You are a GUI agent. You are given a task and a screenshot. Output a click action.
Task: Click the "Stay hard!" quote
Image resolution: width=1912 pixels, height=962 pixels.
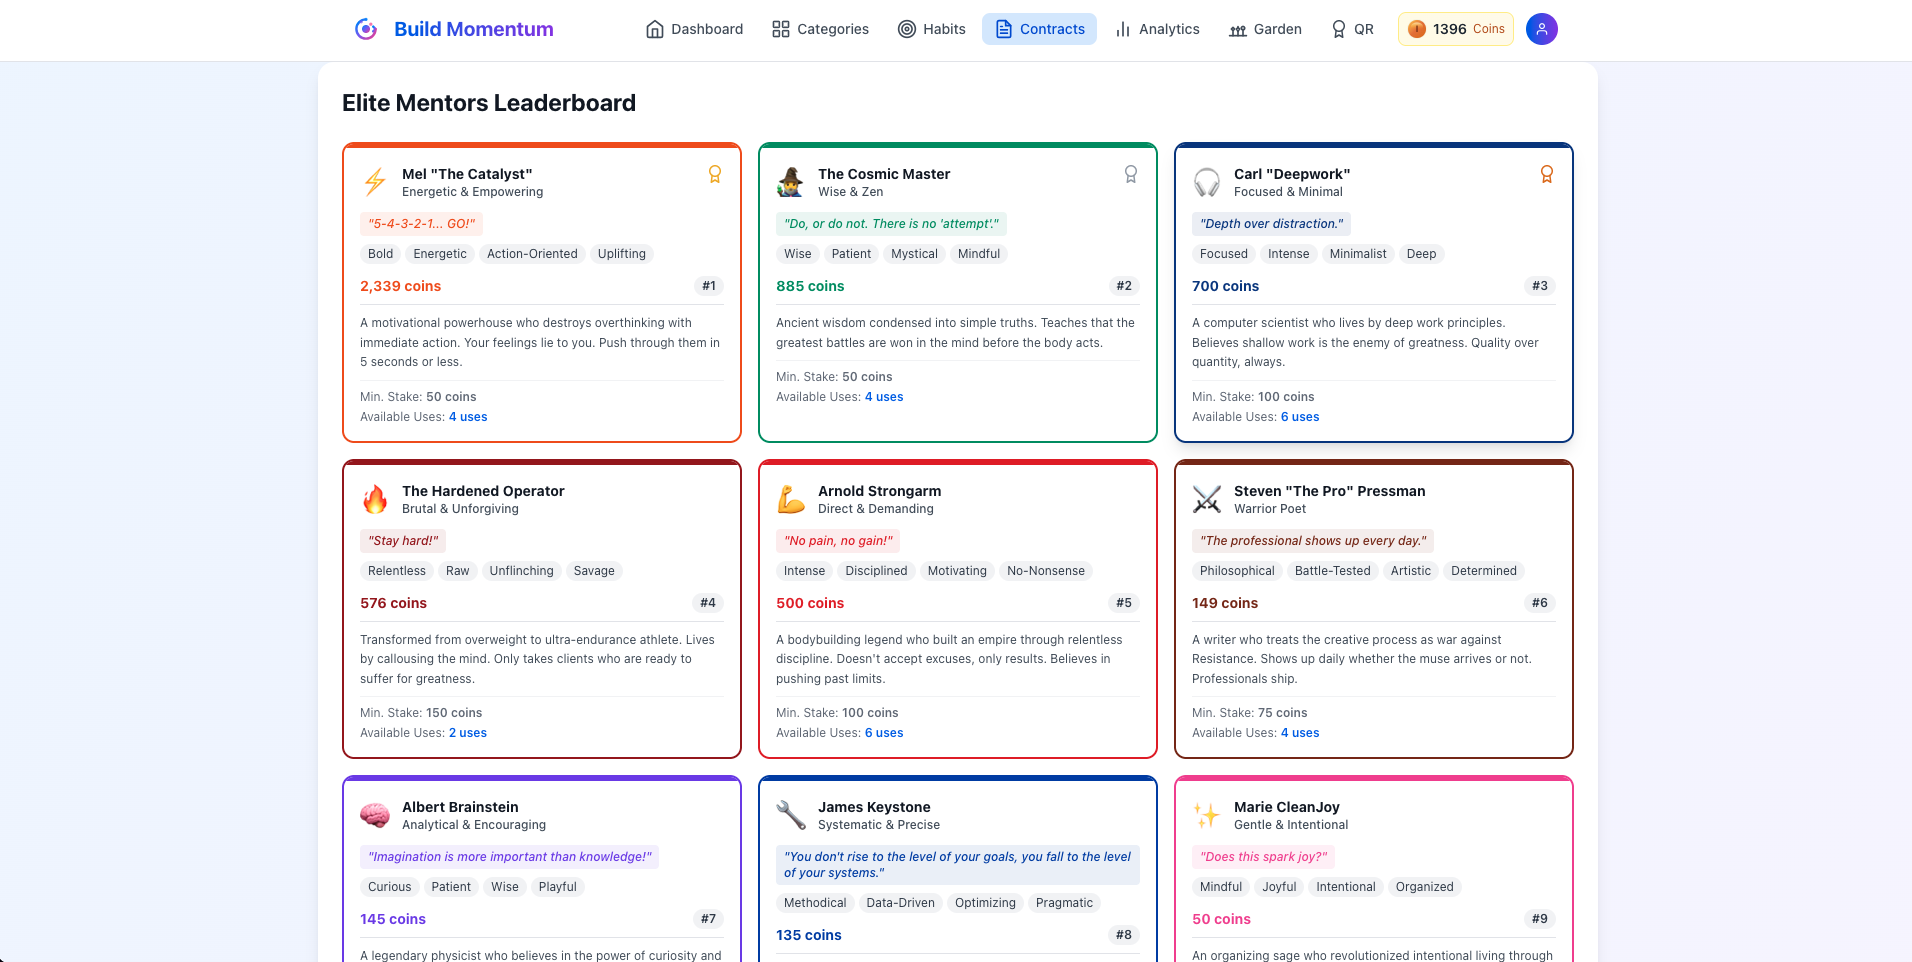(x=403, y=541)
